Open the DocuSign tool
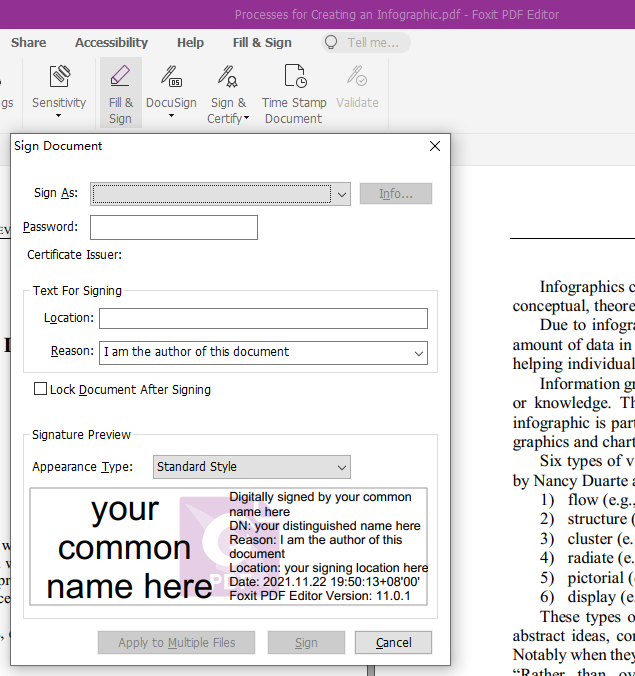 [171, 78]
